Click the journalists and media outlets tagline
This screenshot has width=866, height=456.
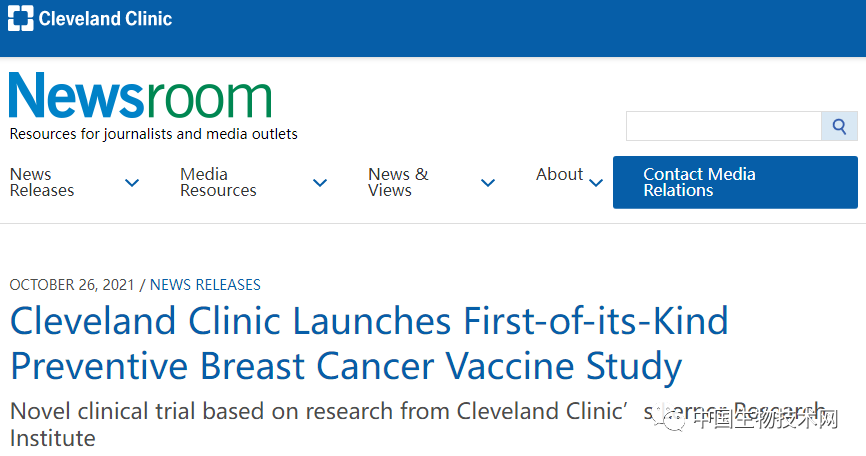(x=154, y=134)
